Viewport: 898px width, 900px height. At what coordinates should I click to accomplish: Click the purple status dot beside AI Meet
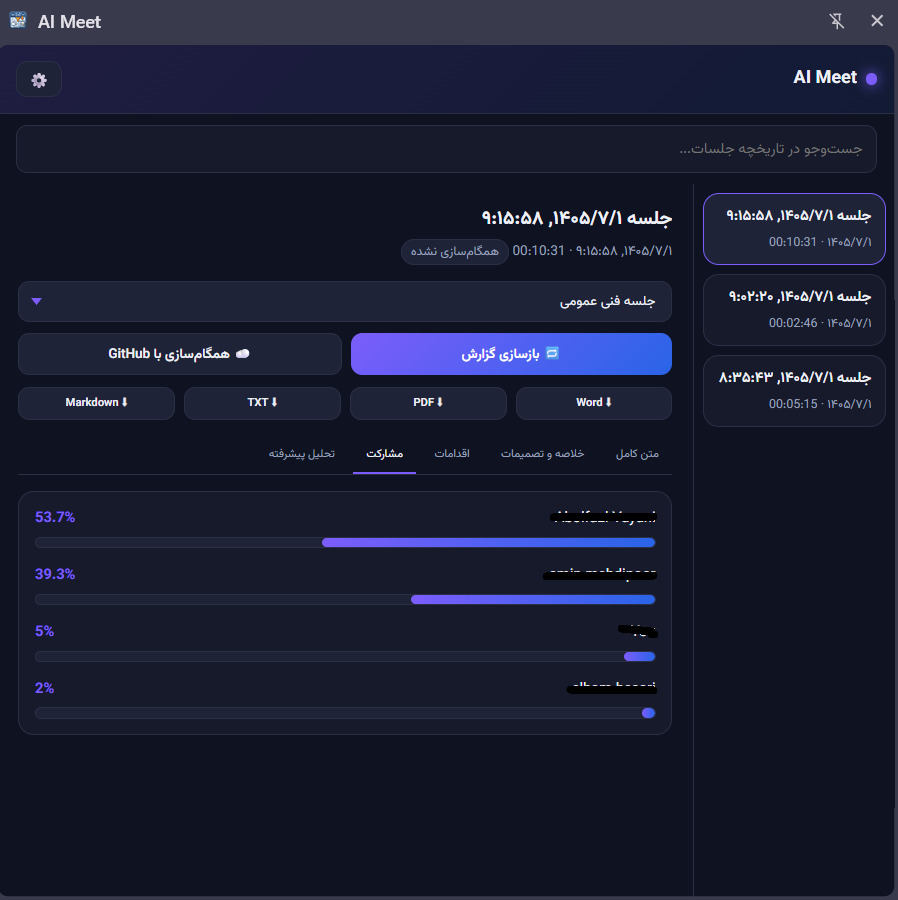tap(871, 79)
